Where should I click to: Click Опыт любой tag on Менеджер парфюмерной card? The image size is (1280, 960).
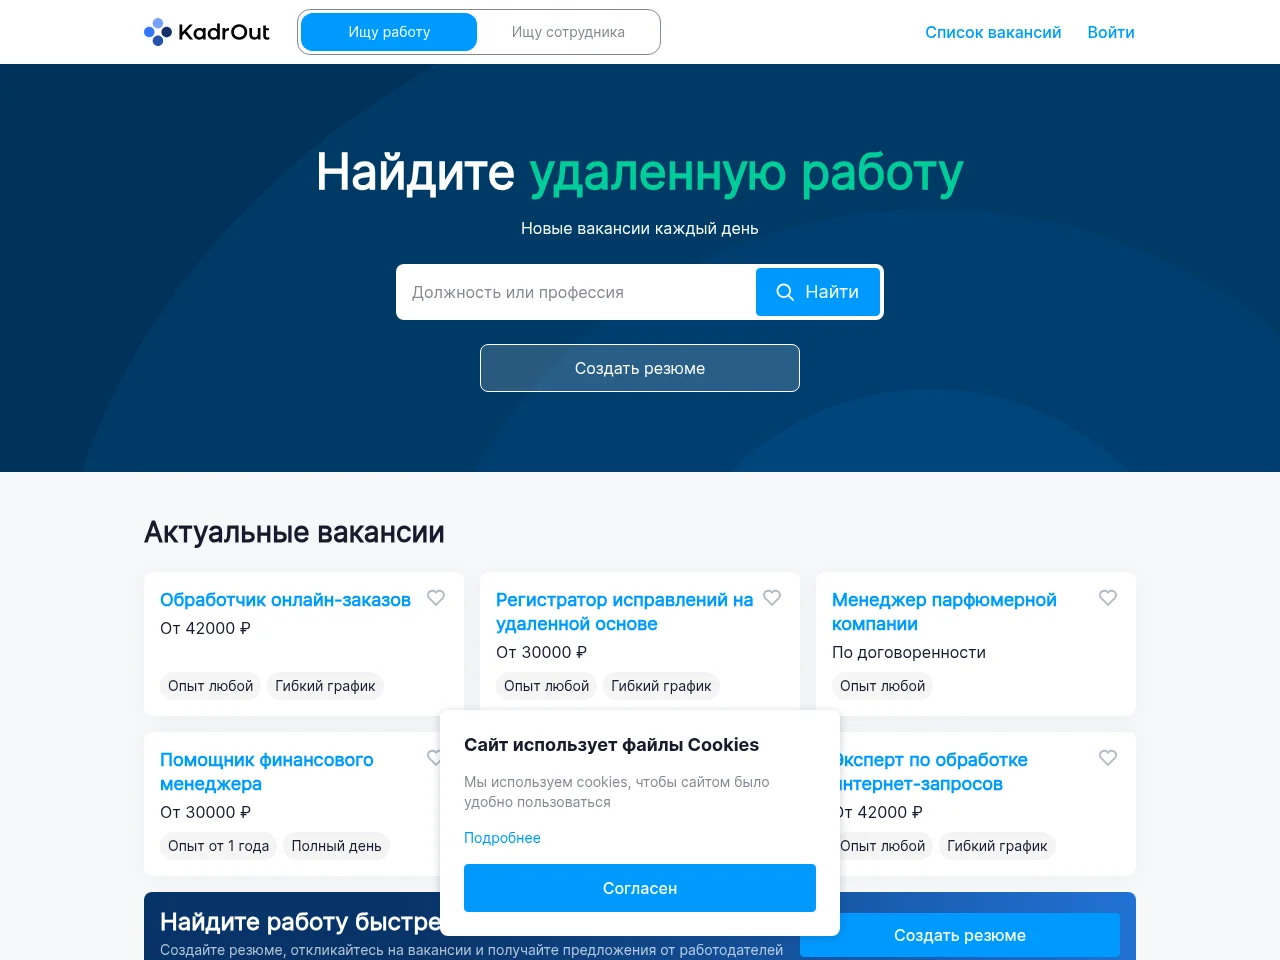[883, 686]
